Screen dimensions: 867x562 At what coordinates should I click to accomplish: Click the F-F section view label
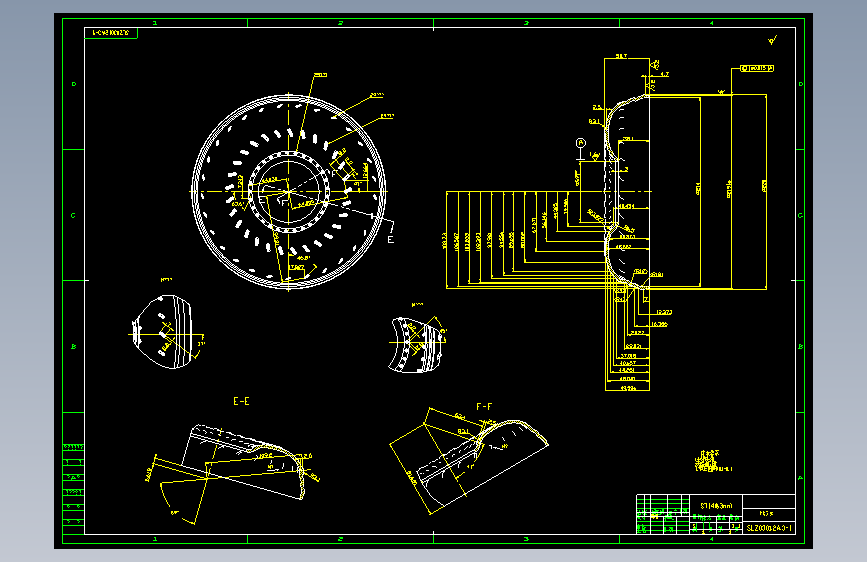pos(484,407)
